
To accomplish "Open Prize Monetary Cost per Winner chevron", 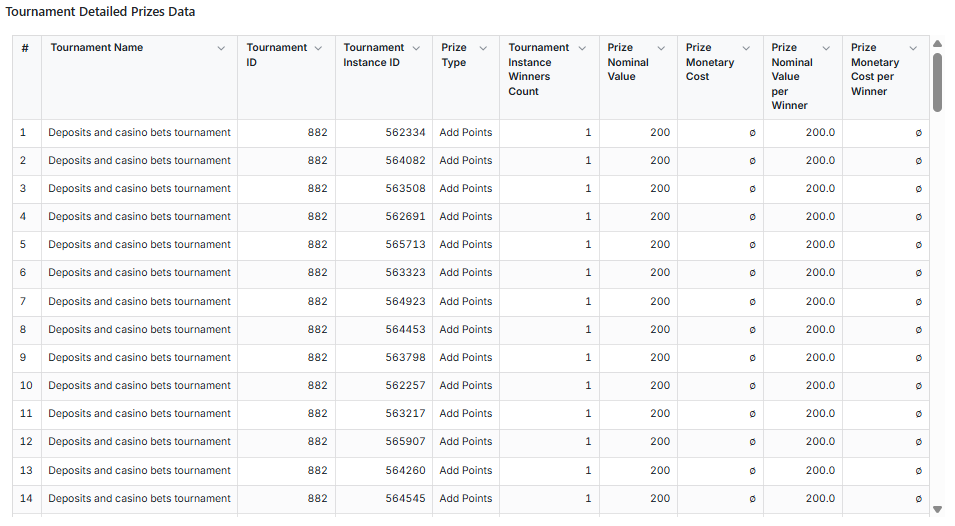I will pos(913,48).
